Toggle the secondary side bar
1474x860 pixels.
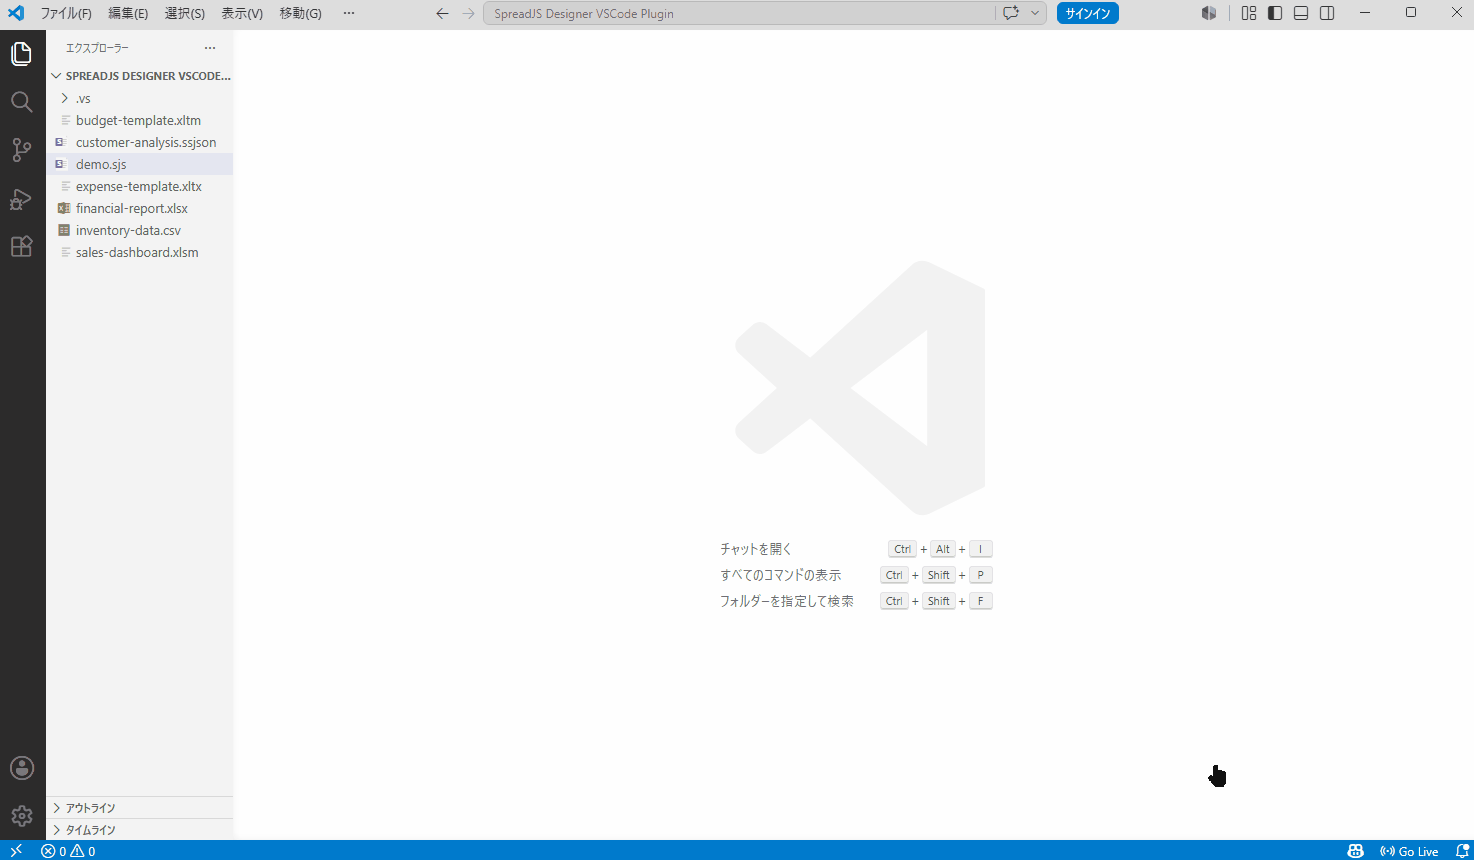pyautogui.click(x=1327, y=13)
